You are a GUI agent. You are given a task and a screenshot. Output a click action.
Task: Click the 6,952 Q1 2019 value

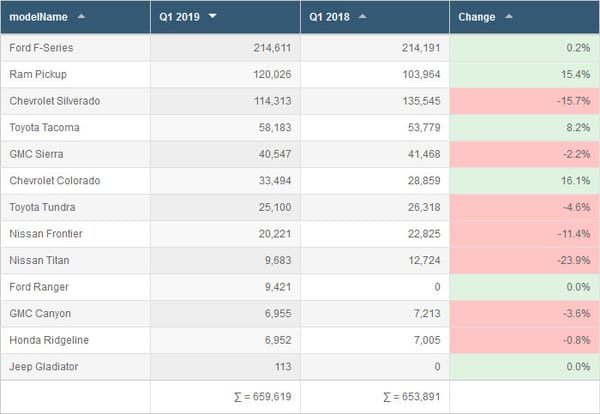coord(278,340)
